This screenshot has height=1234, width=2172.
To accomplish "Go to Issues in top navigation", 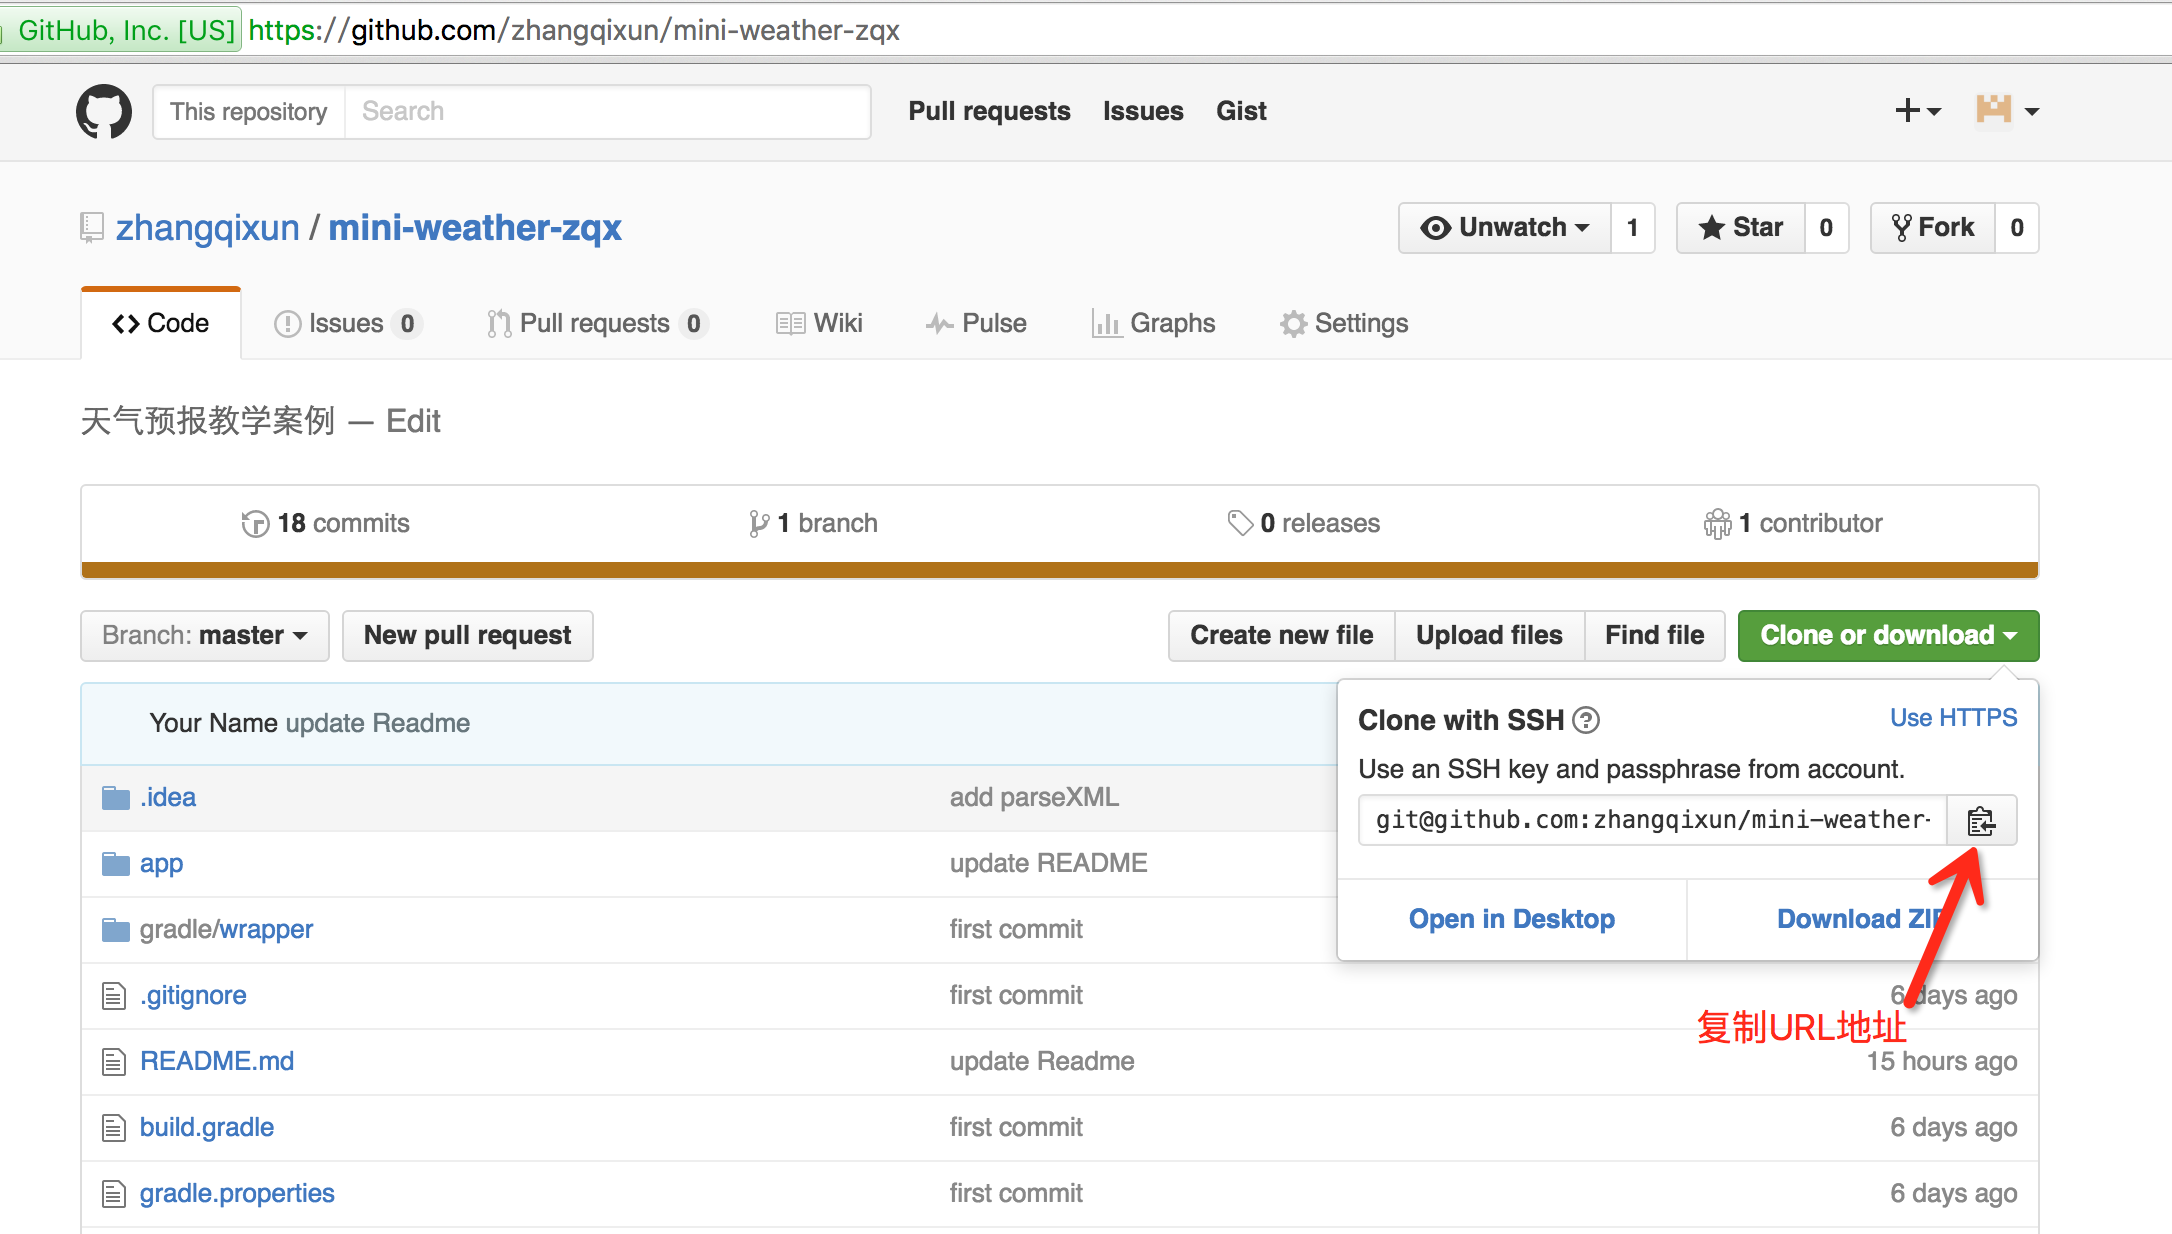I will point(1143,111).
